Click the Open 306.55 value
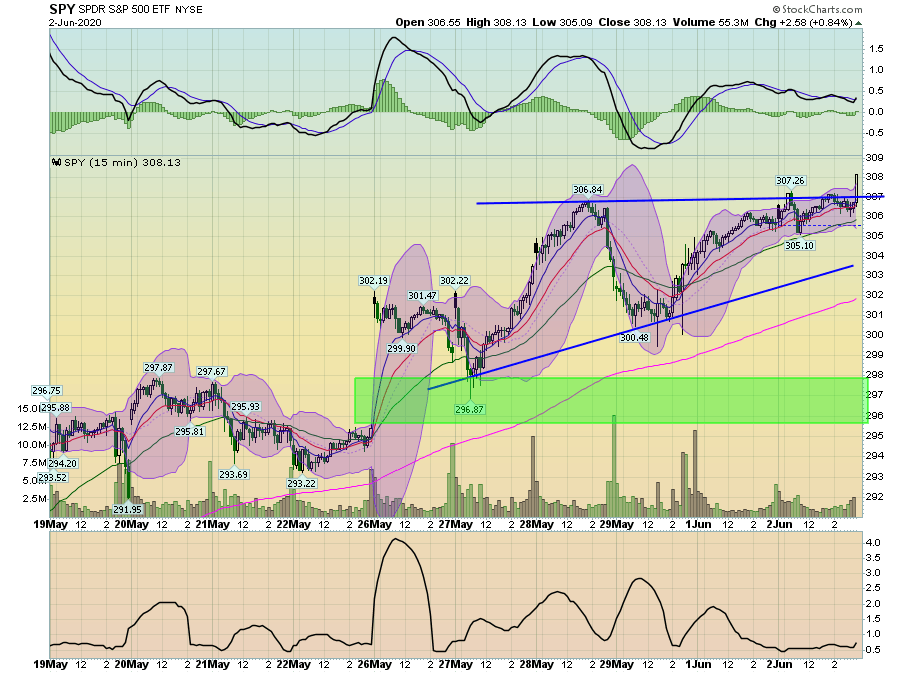 pos(428,22)
